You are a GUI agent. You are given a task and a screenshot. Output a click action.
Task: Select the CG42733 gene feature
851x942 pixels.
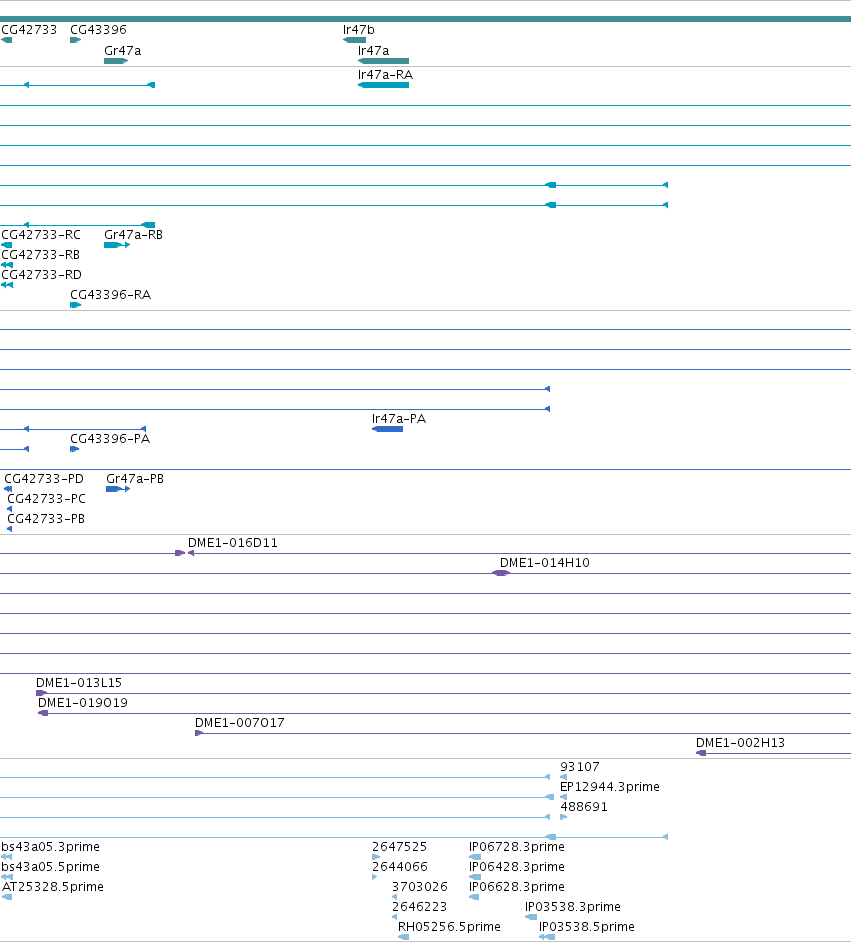coord(7,40)
